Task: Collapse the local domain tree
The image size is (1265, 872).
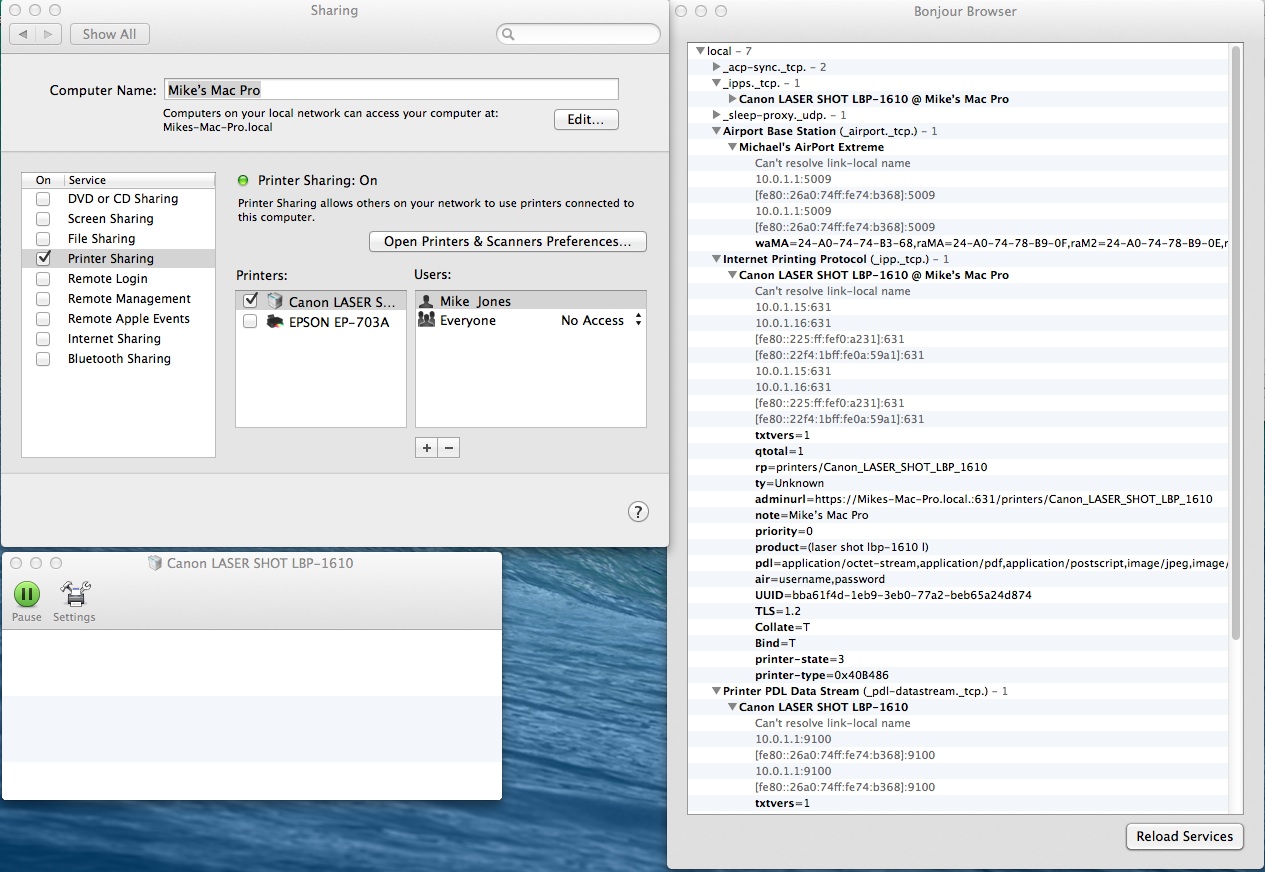Action: point(700,51)
